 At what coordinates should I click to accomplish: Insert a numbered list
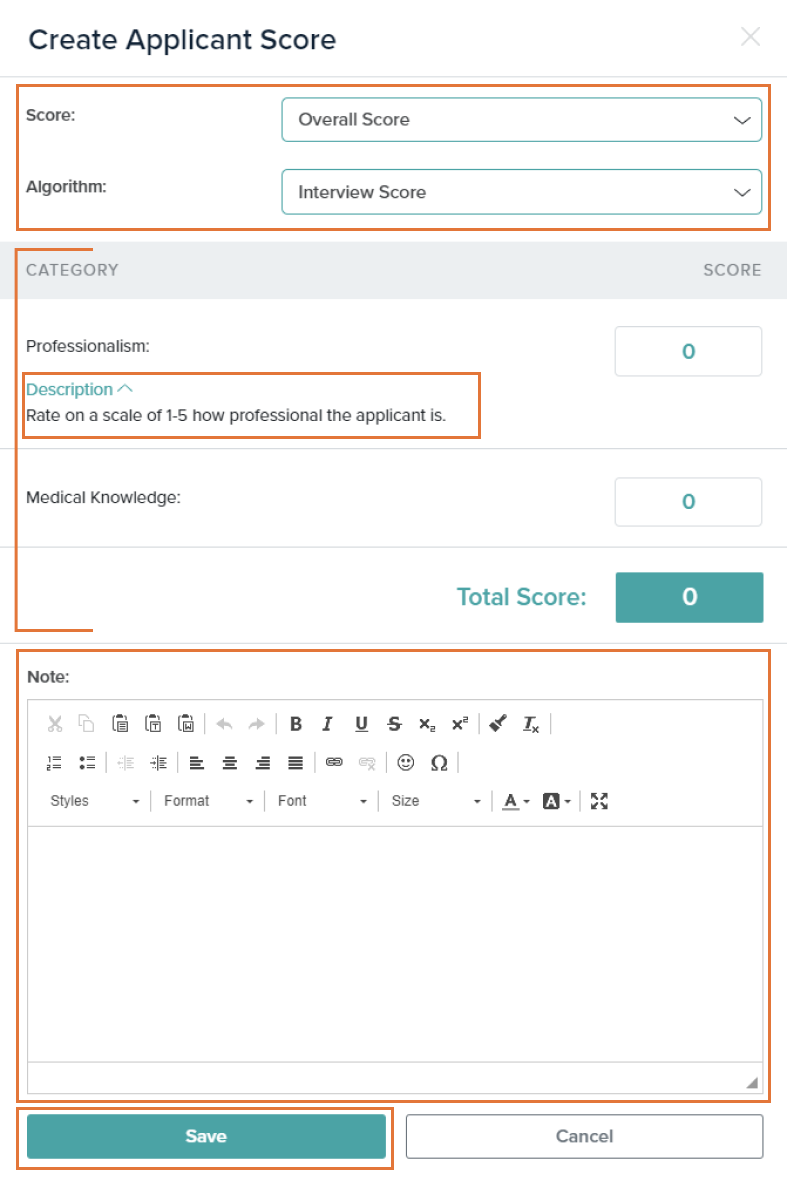54,762
